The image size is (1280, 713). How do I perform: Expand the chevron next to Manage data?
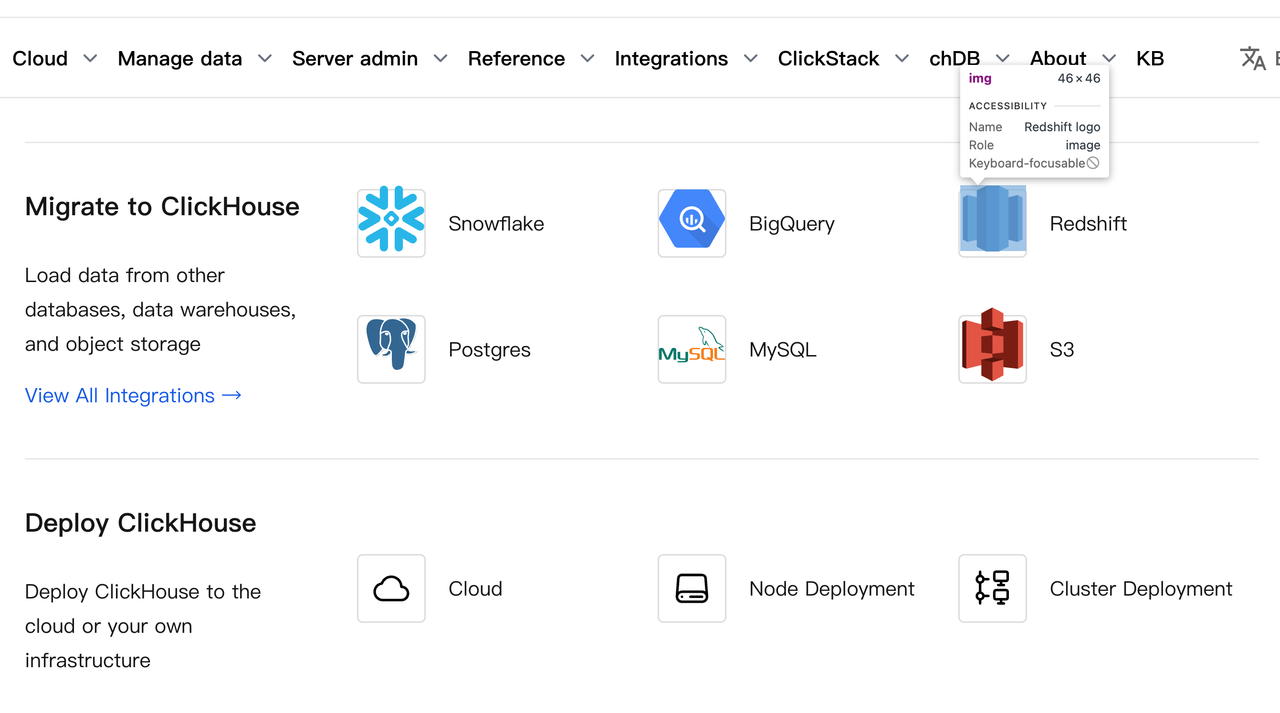click(265, 59)
